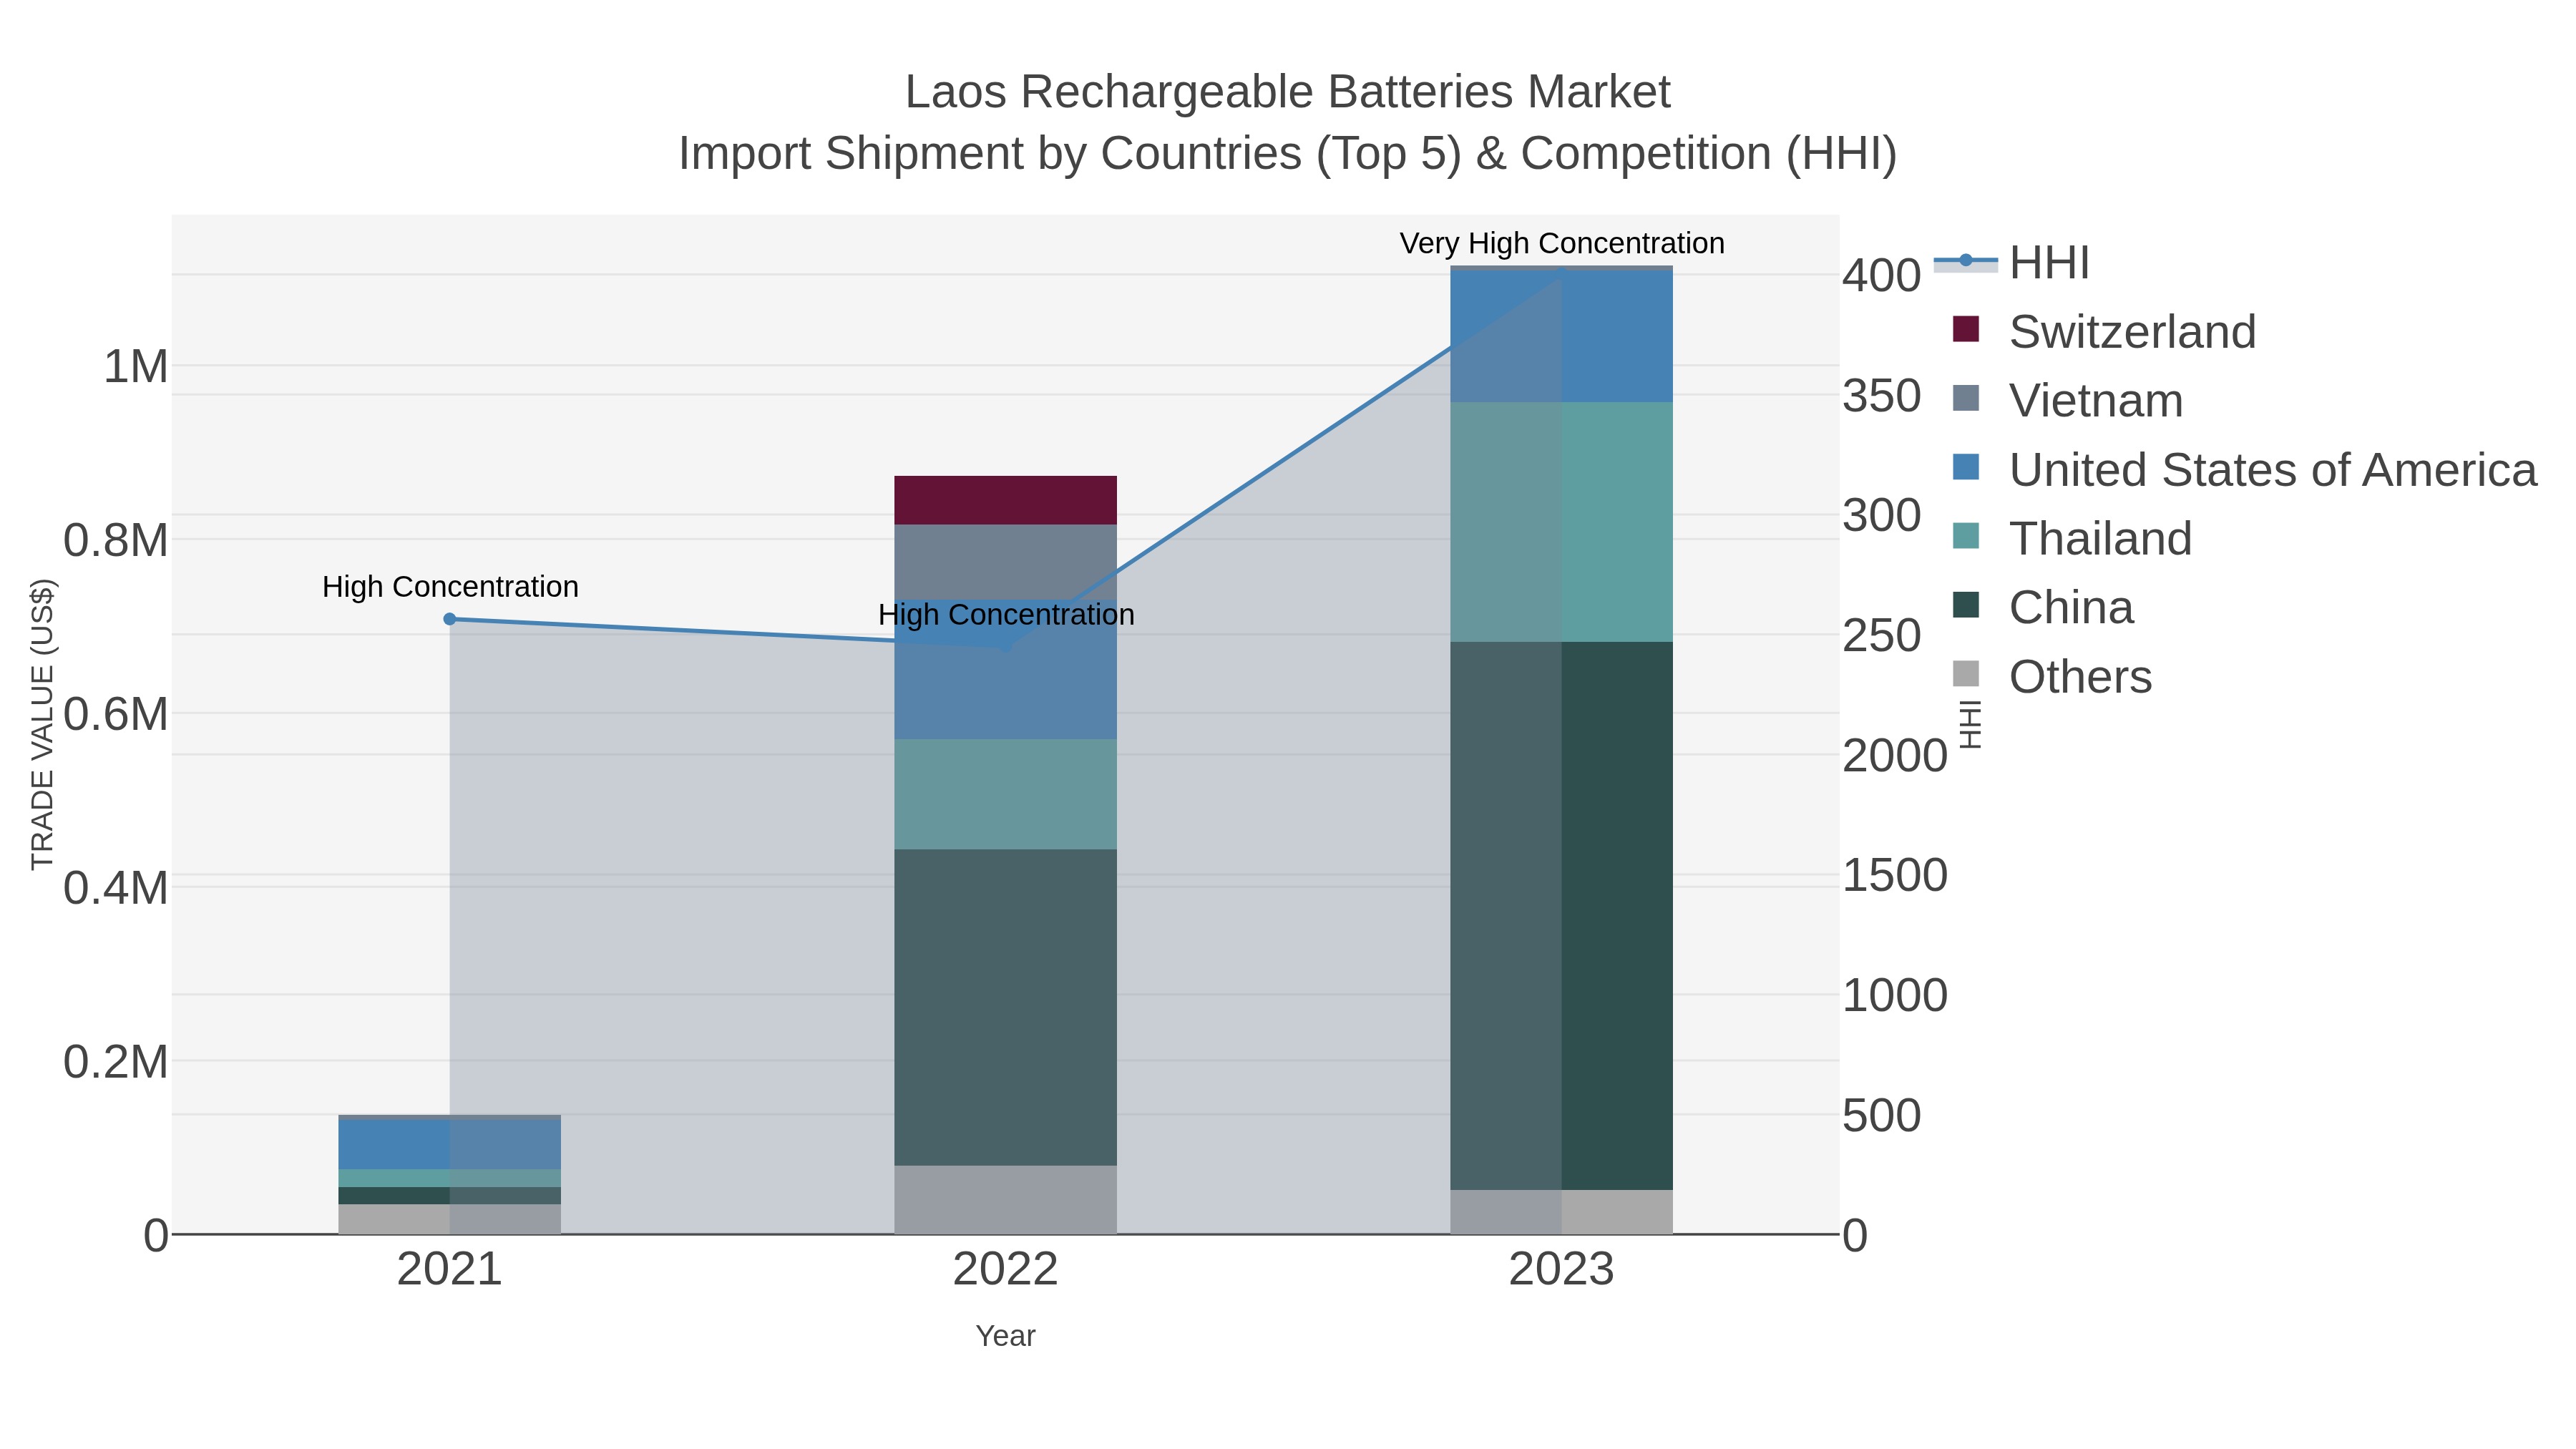Viewport: 2576px width, 1449px height.
Task: Click the 'High Concentration' label above 2021
Action: tap(450, 587)
